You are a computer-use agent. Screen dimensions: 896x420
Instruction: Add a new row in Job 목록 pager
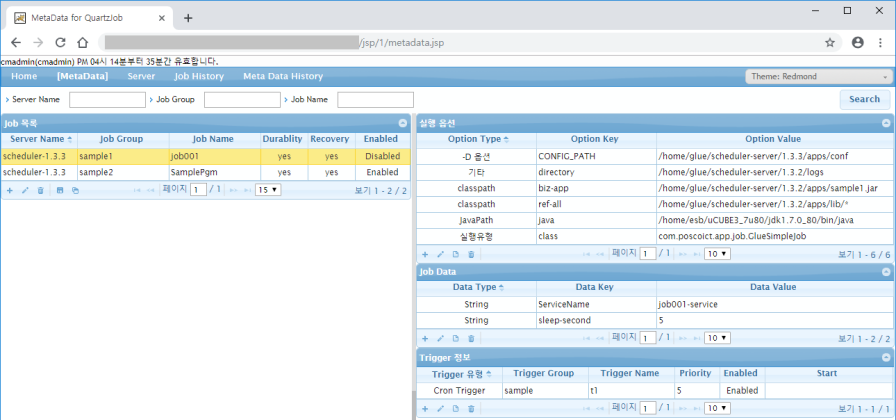(x=10, y=190)
